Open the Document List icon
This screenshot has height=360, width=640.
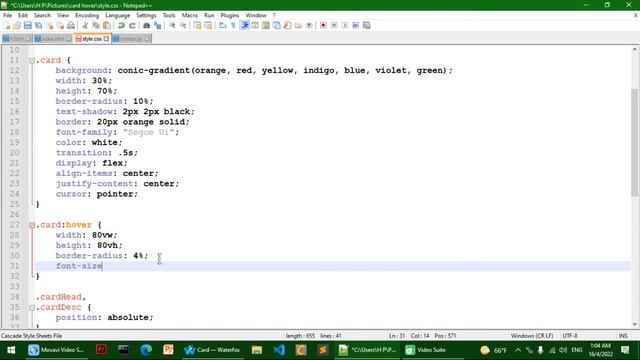point(276,25)
